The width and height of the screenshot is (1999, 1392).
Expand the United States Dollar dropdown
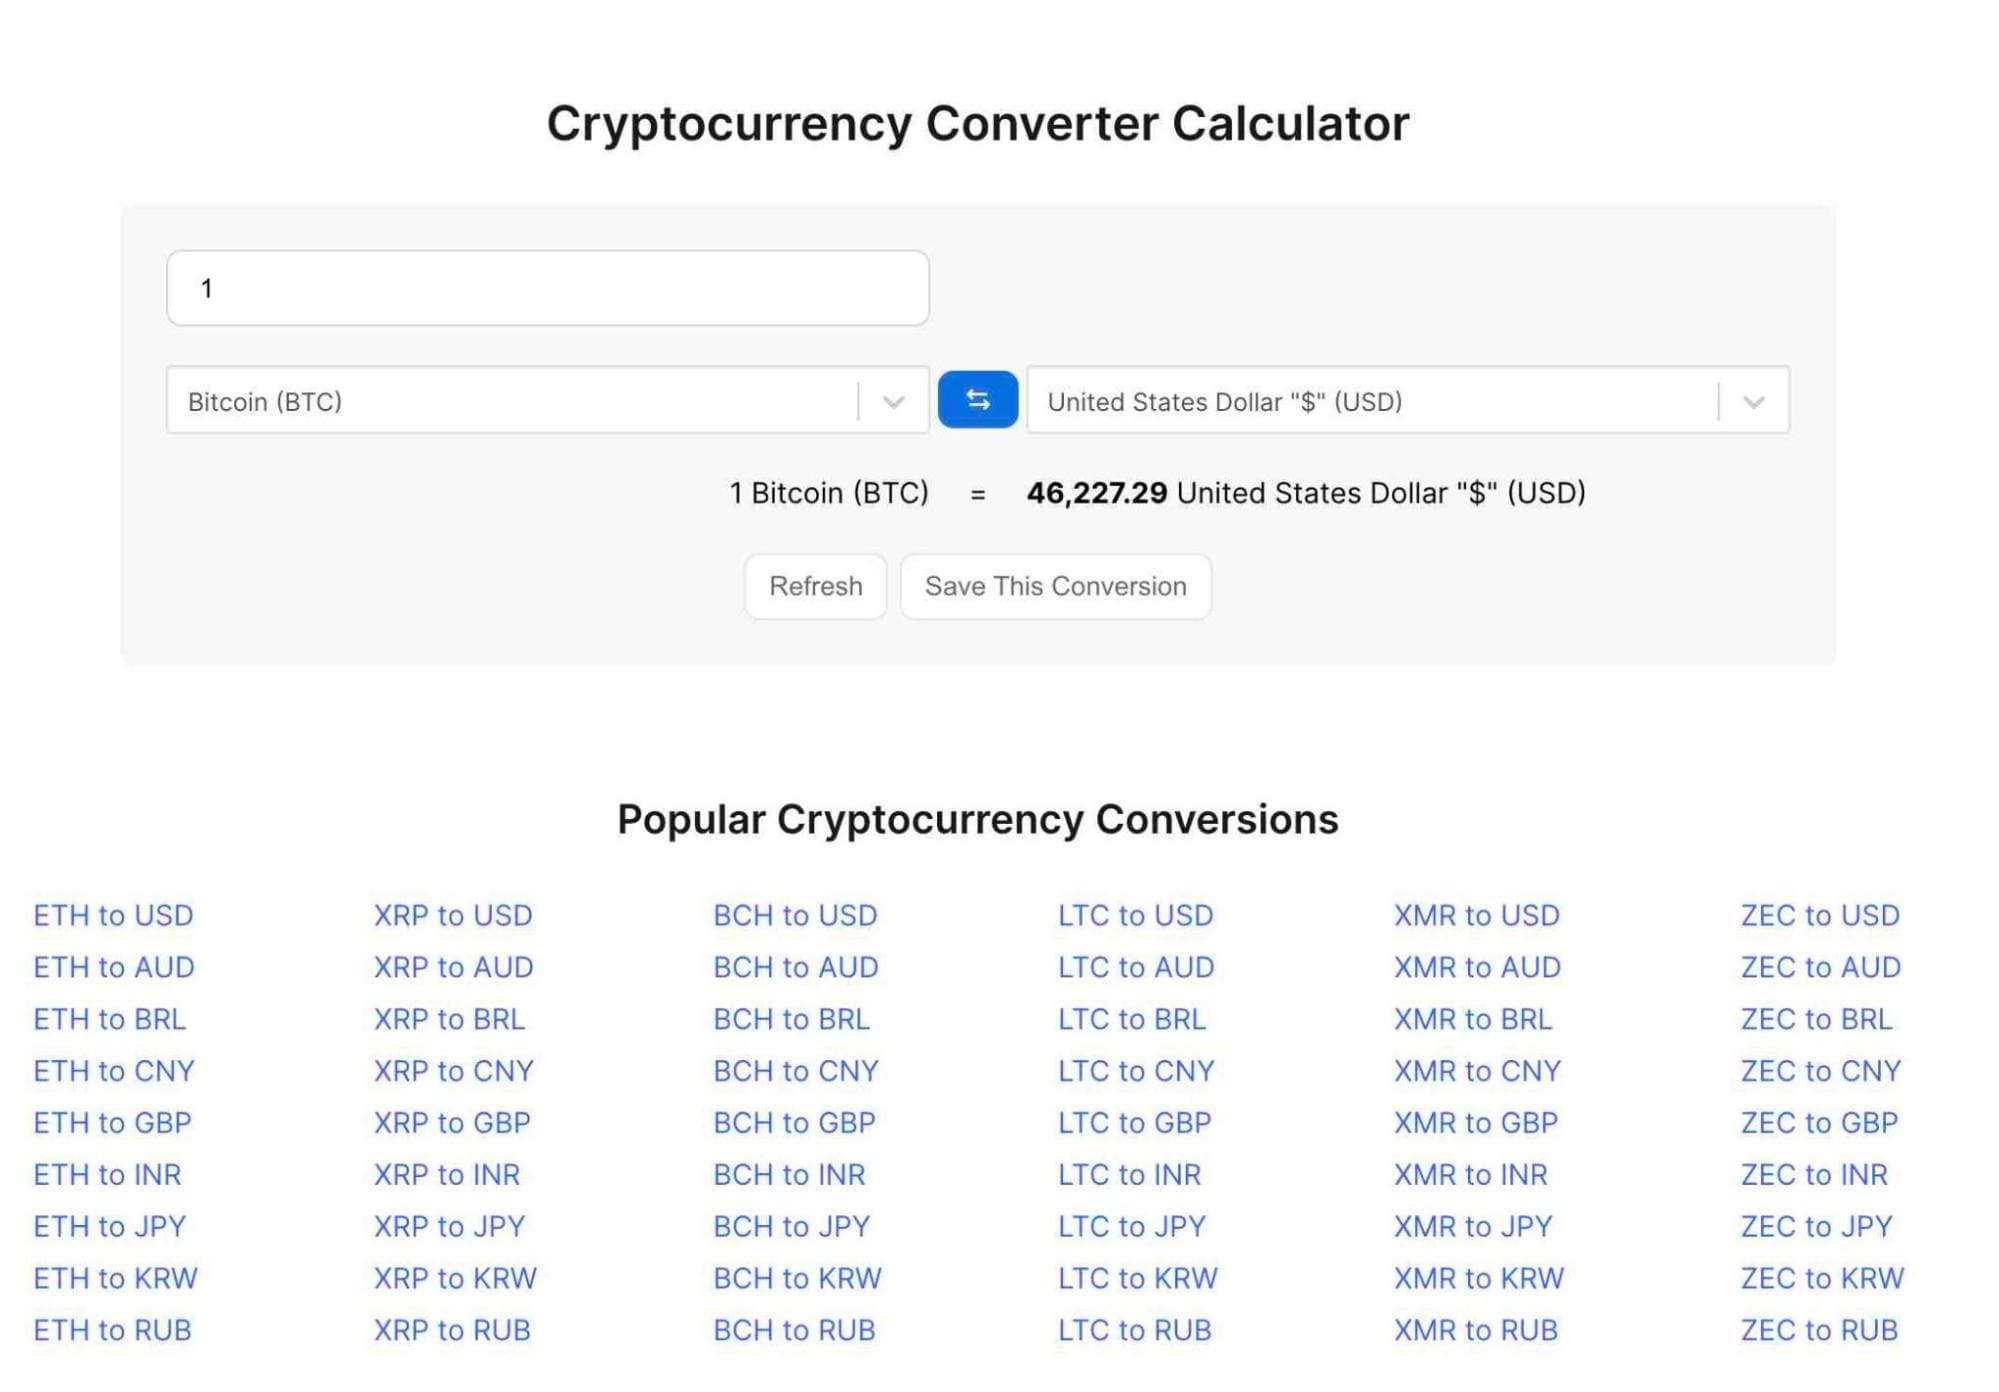pyautogui.click(x=1753, y=401)
